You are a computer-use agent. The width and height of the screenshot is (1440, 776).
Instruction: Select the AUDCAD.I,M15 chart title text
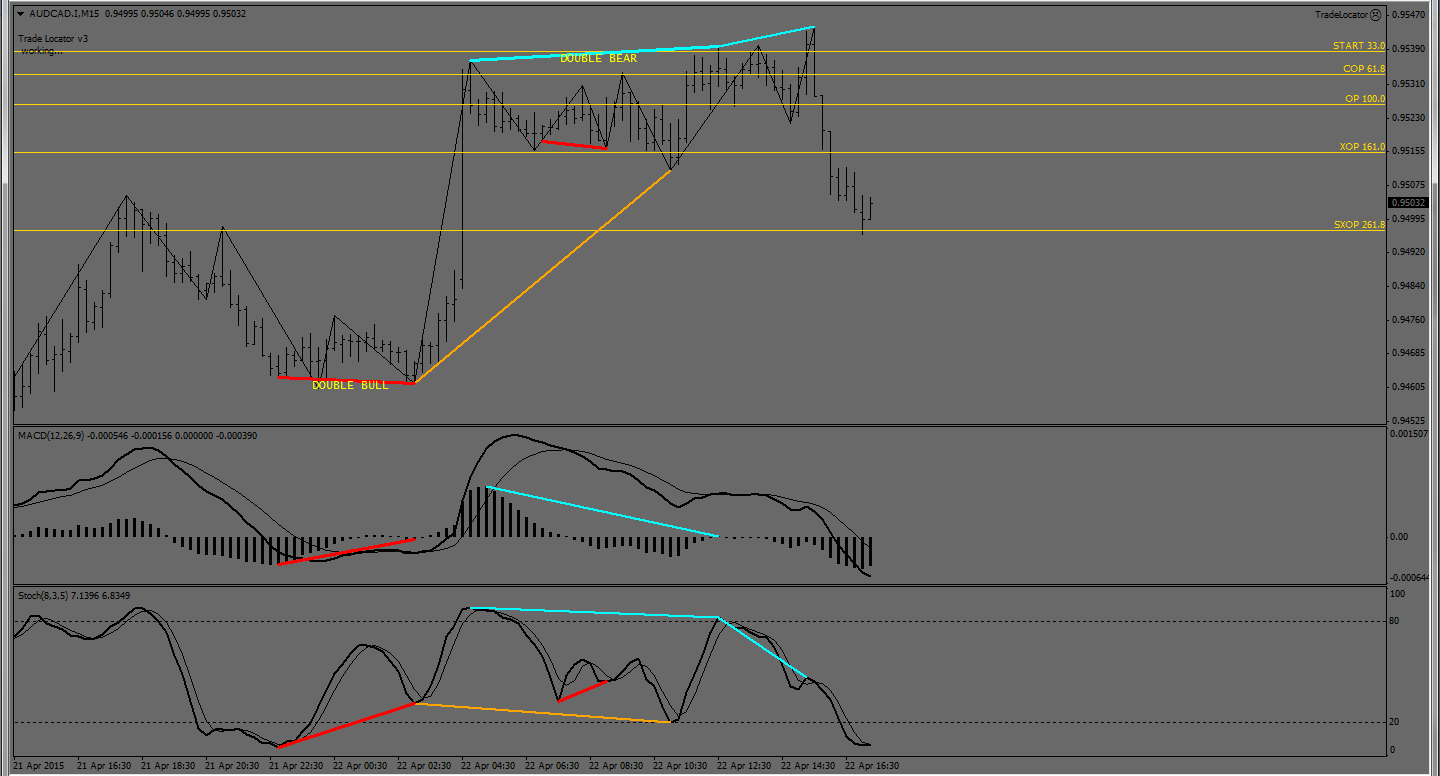[65, 14]
